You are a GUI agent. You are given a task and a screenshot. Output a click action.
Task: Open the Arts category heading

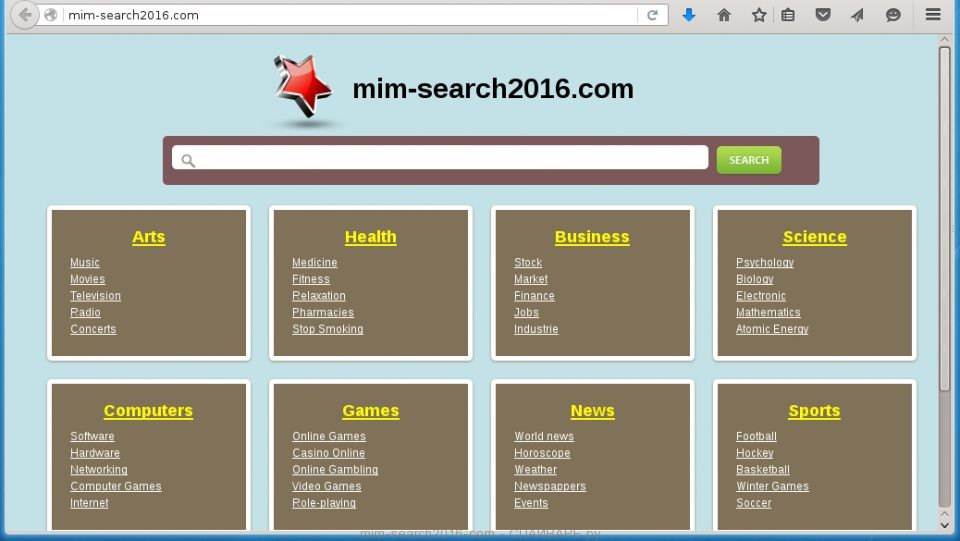[148, 237]
